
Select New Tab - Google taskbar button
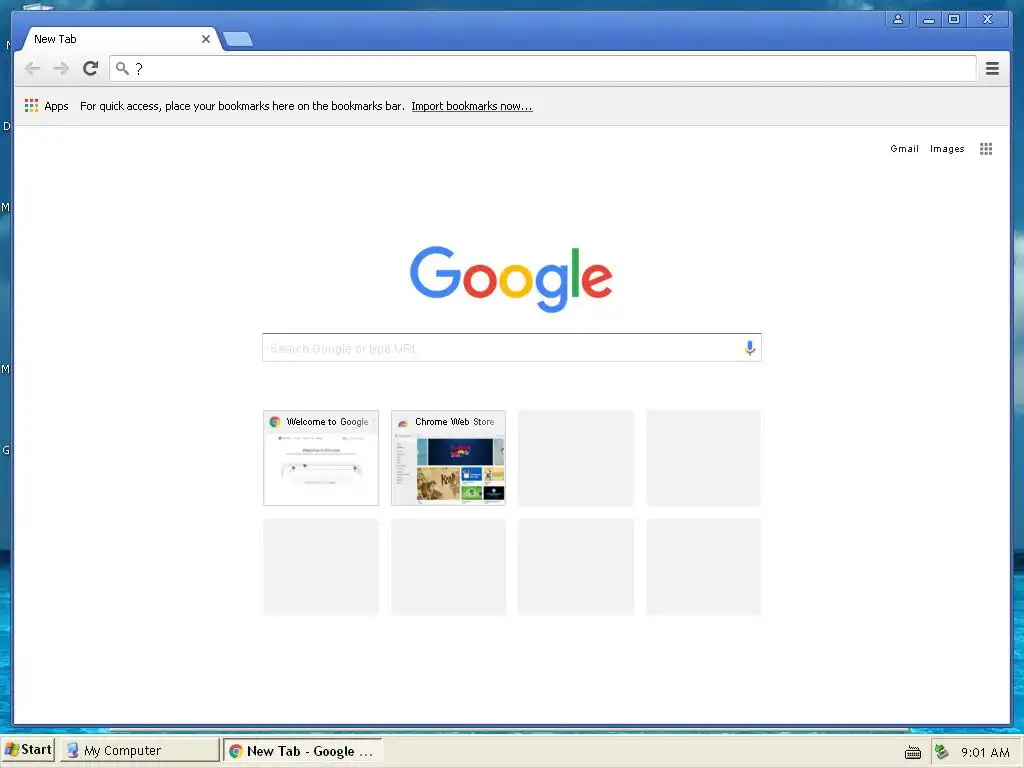(303, 751)
